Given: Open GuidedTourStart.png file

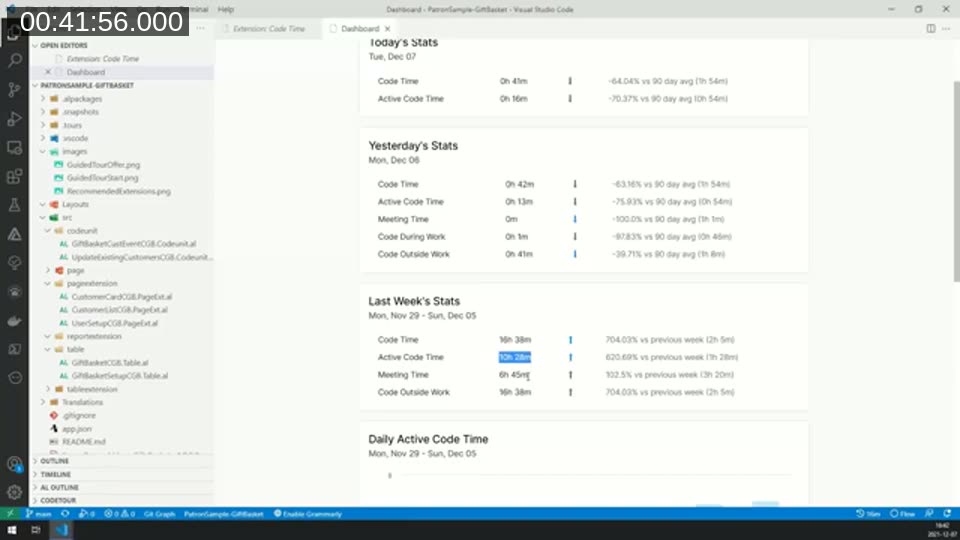Looking at the screenshot, I should 102,178.
